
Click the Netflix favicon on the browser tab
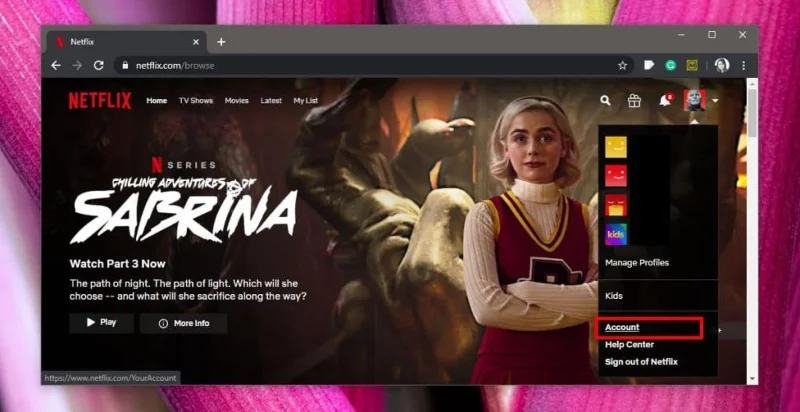pos(60,42)
